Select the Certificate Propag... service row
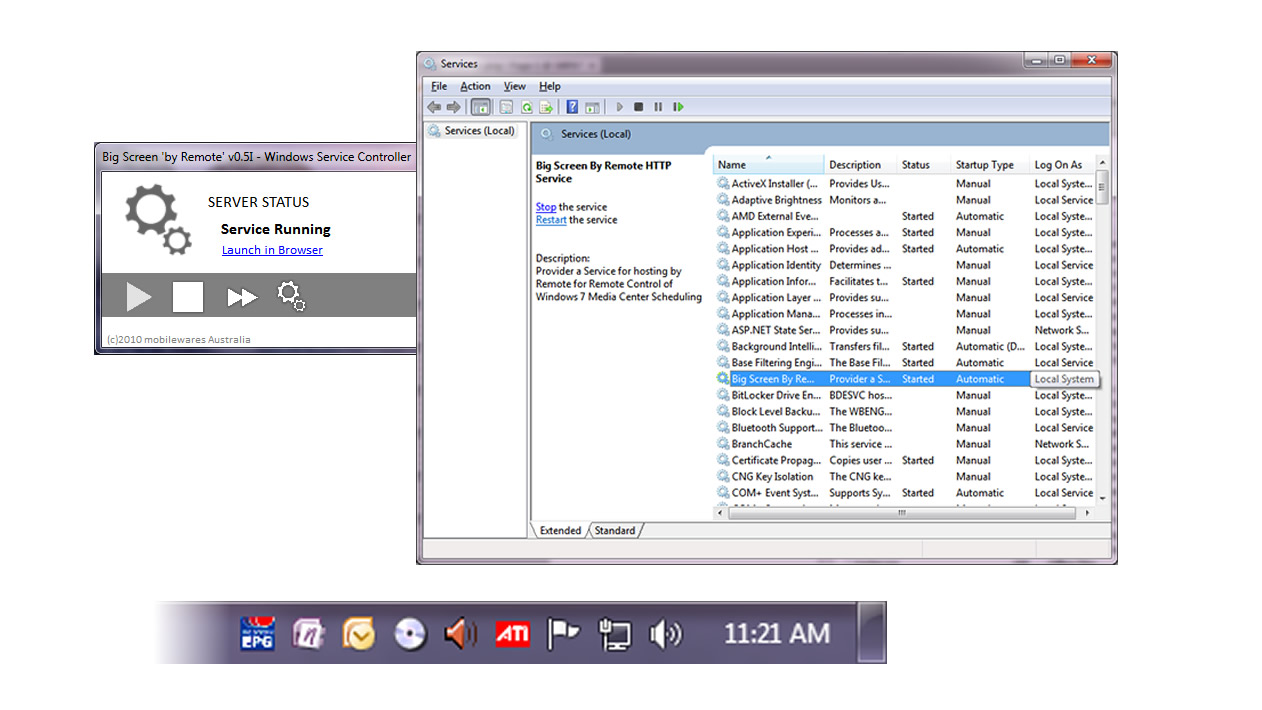Viewport: 1262px width, 710px height. (905, 460)
